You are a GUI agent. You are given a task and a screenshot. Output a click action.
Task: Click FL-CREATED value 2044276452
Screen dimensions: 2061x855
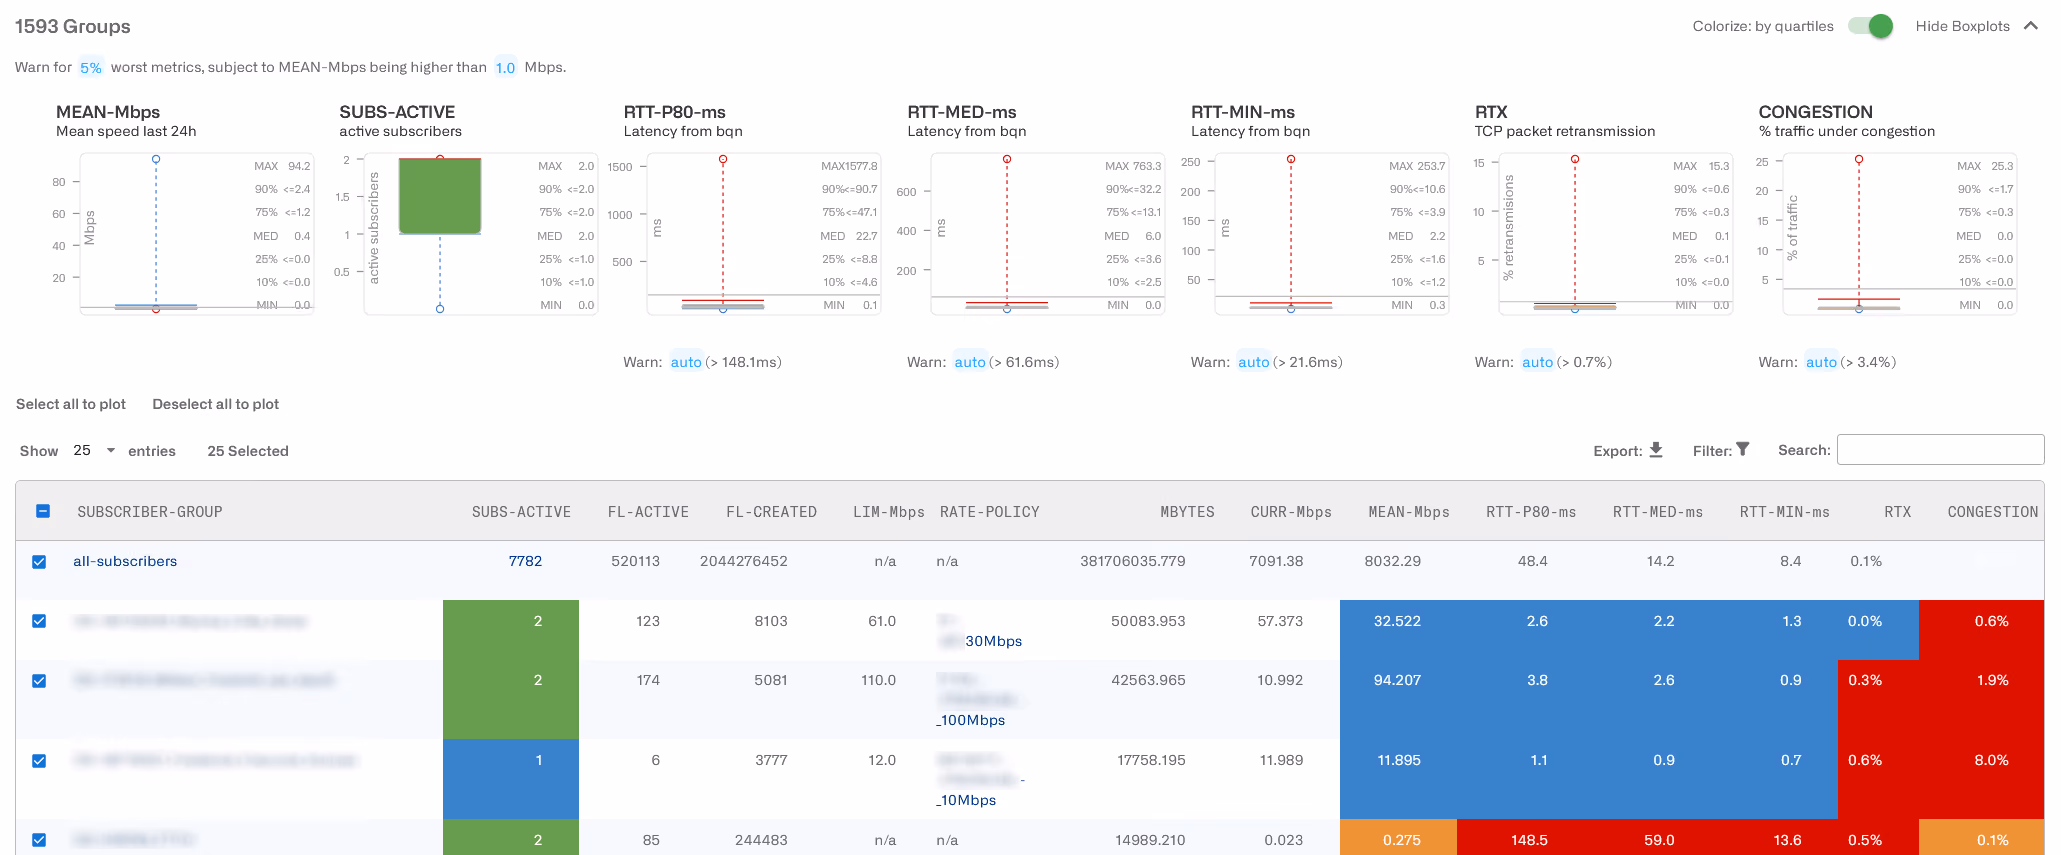pyautogui.click(x=744, y=561)
